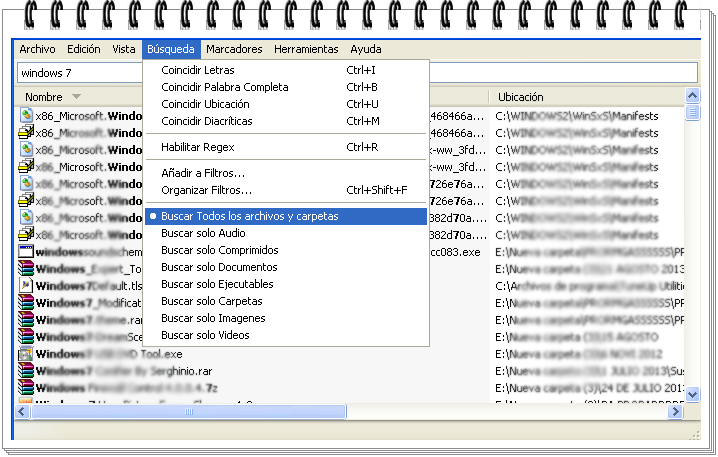Image resolution: width=718 pixels, height=457 pixels.
Task: Open Organizar Filtros… entry
Action: coord(286,190)
